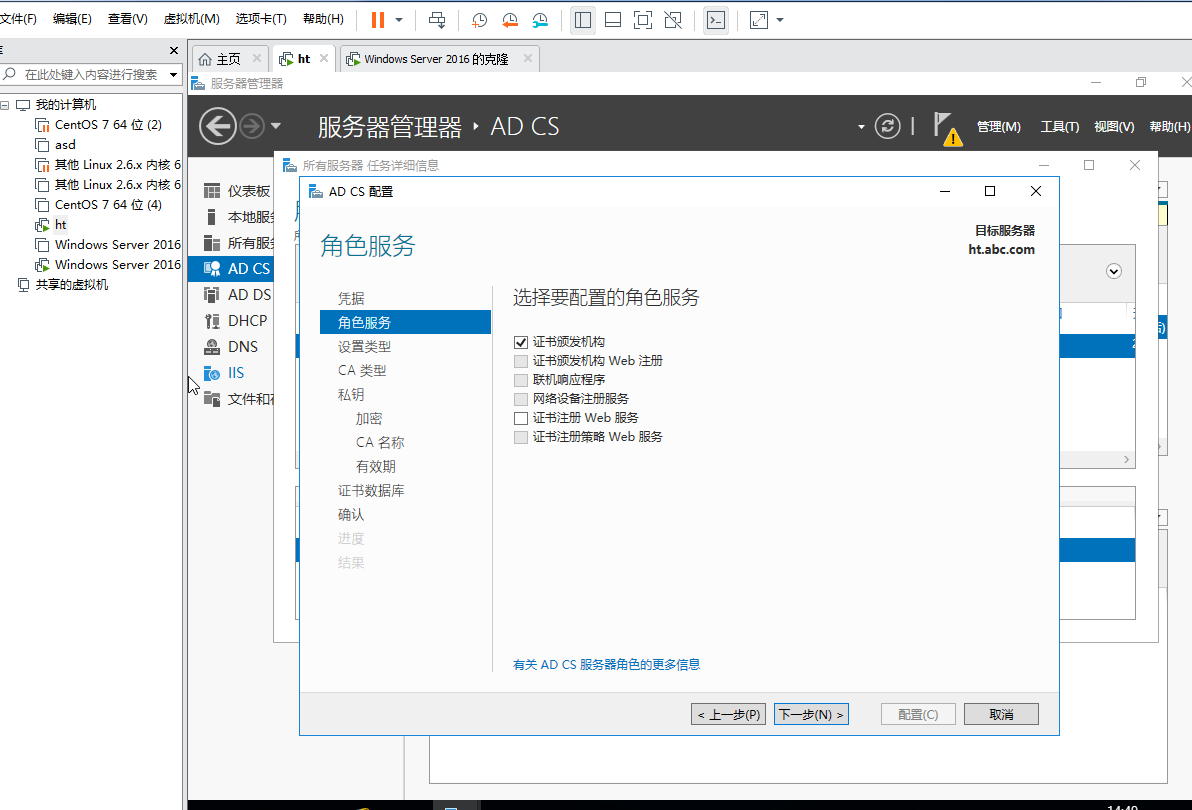The height and width of the screenshot is (810, 1192).
Task: Click the horizontal scrollbar right arrow in task details
Action: click(1127, 460)
